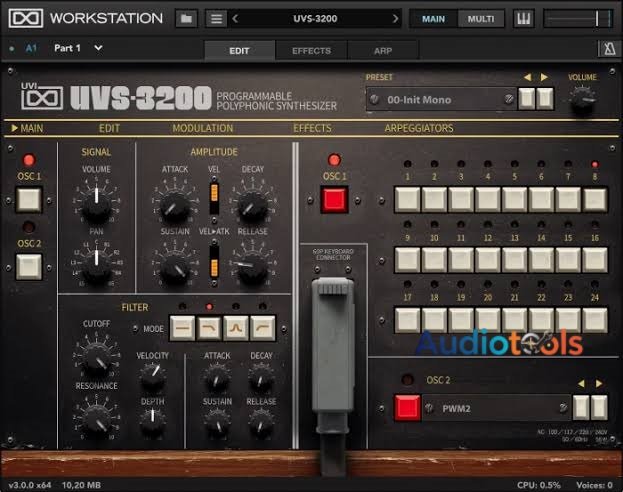Click left cream button beside PWM2

coord(581,407)
